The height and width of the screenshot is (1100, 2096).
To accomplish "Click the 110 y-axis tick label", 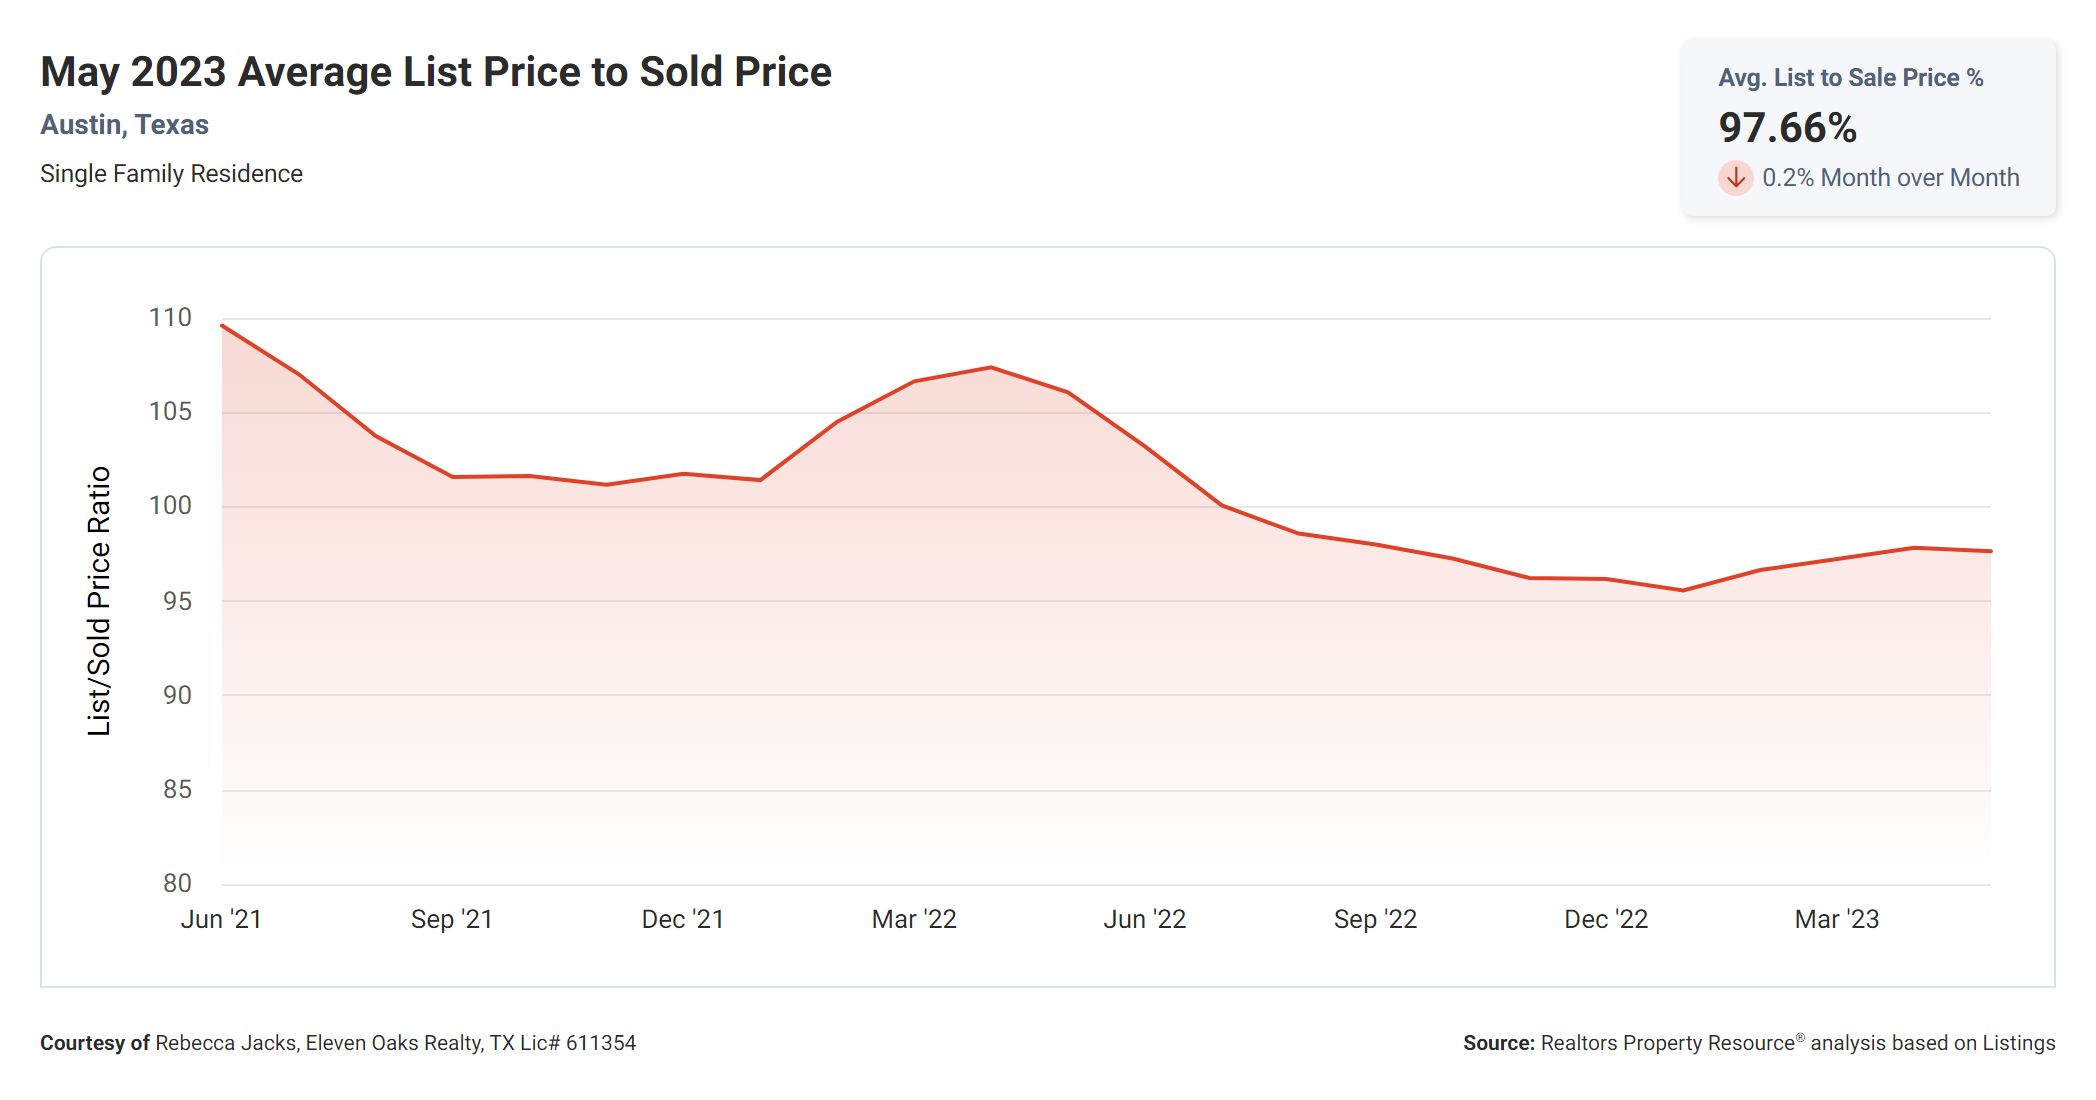I will [x=170, y=318].
